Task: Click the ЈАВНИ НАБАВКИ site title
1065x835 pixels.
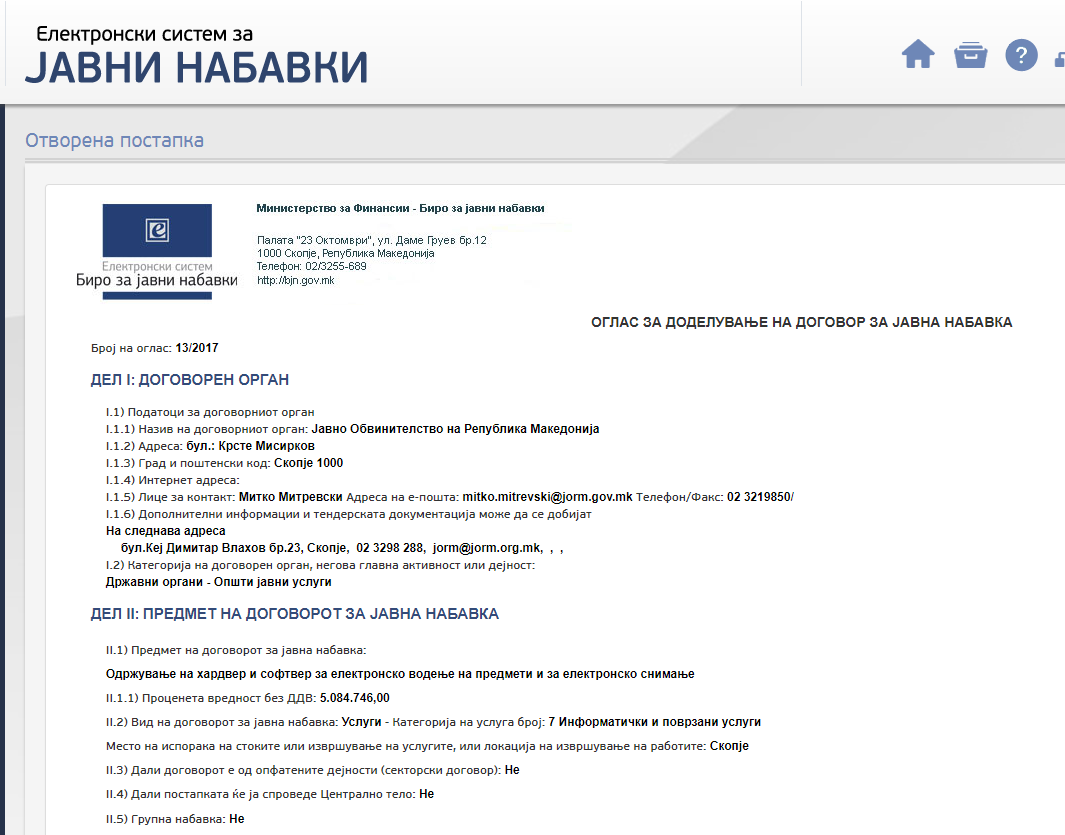Action: [x=197, y=66]
